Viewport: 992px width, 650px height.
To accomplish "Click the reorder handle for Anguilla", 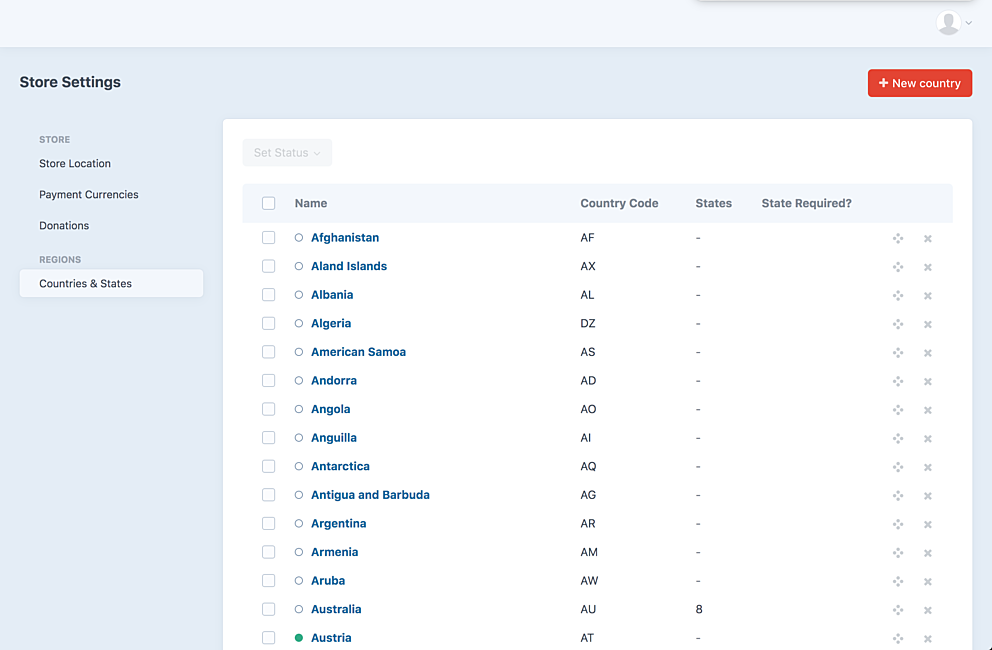I will [x=898, y=439].
